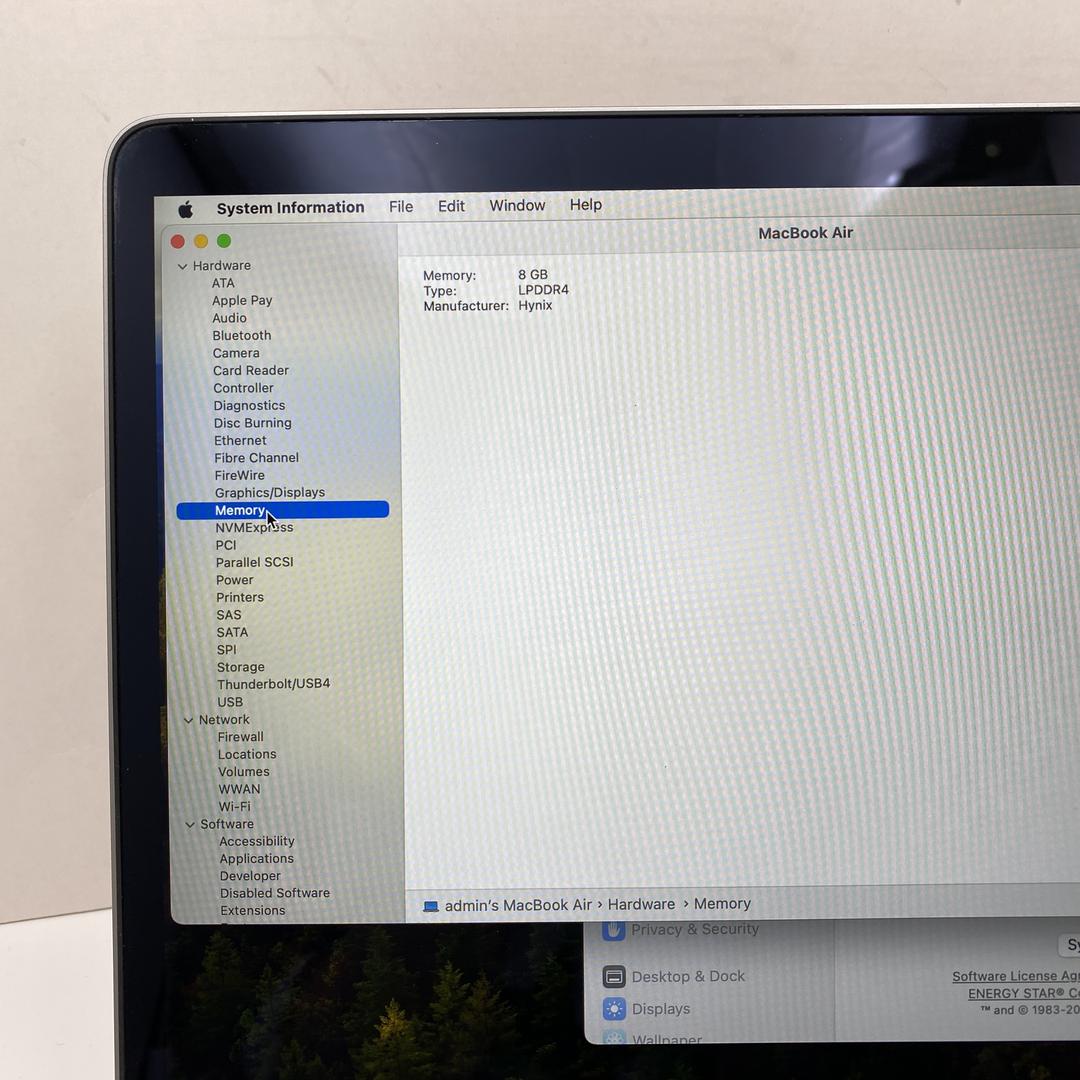Open the File menu
Image resolution: width=1080 pixels, height=1080 pixels.
click(x=401, y=207)
